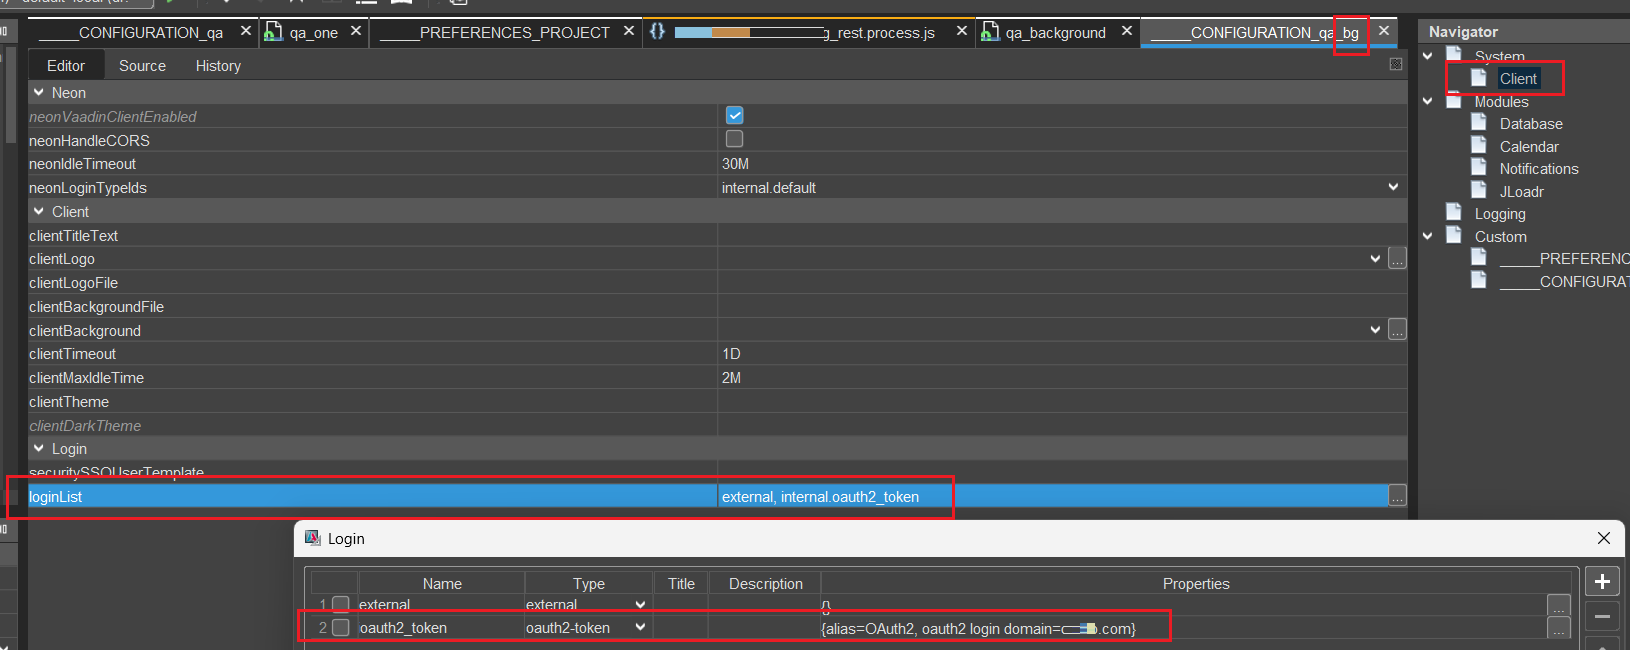Image resolution: width=1630 pixels, height=650 pixels.
Task: Click the oauth2_token name cell
Action: pyautogui.click(x=441, y=628)
